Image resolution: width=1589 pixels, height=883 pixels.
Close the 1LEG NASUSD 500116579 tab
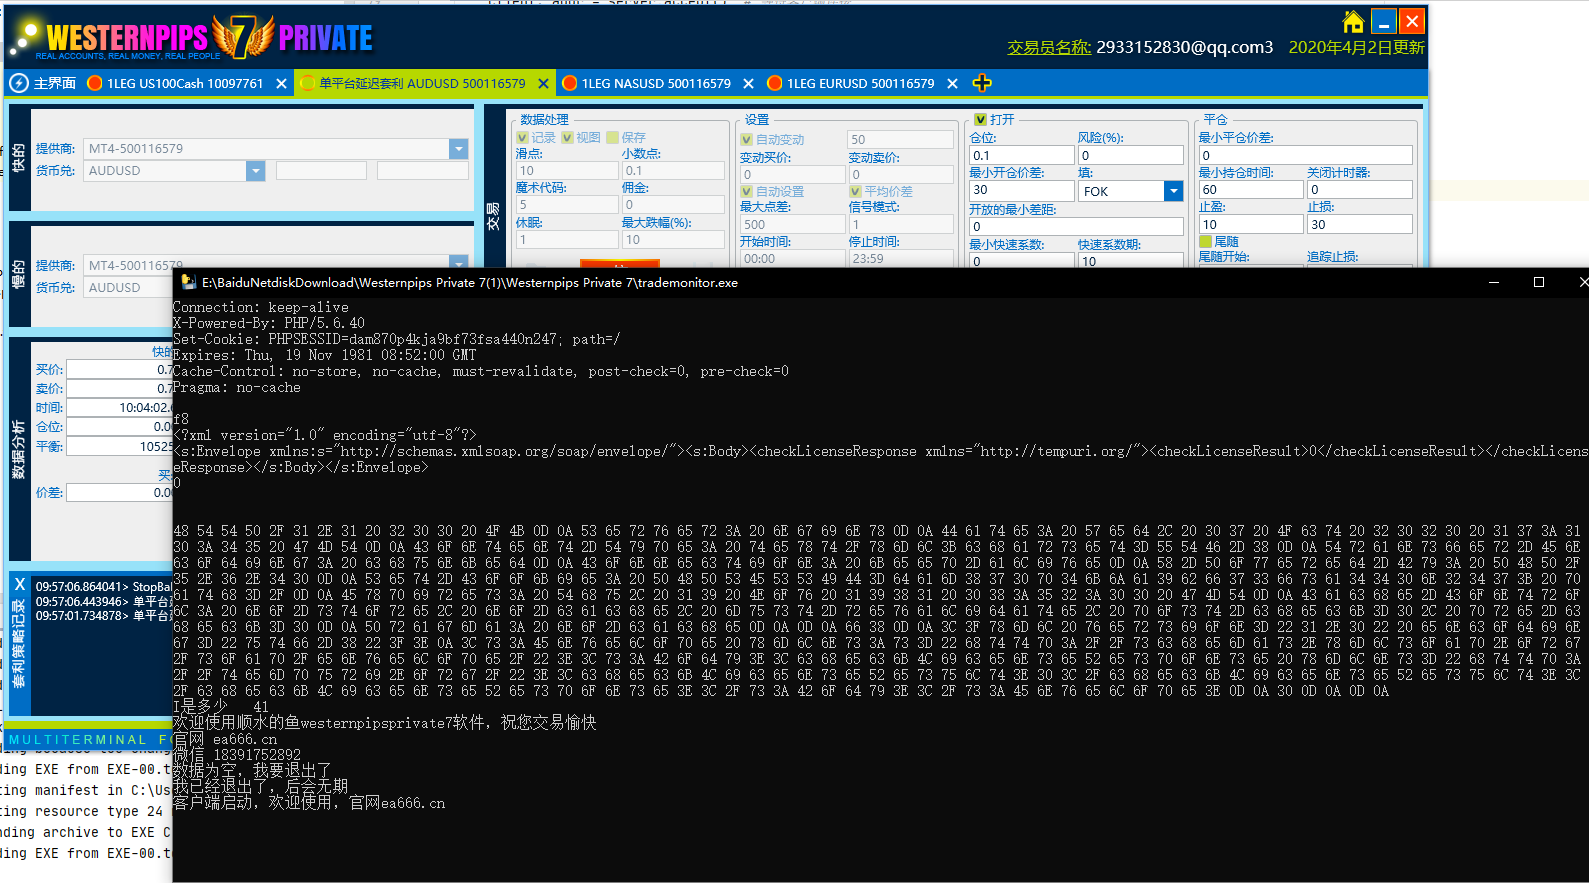[x=748, y=84]
